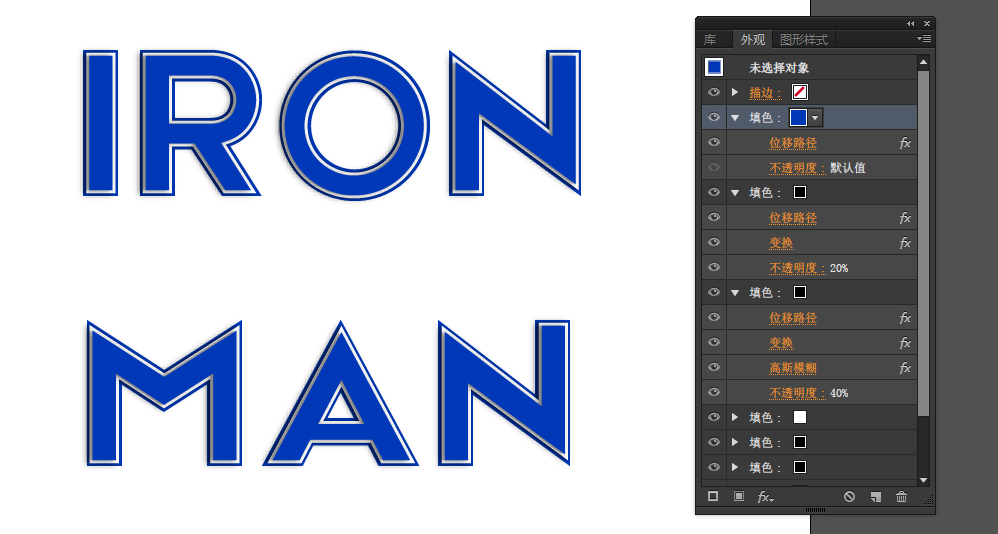
Task: Click fx icon on the 高斯模糊 row
Action: [905, 369]
